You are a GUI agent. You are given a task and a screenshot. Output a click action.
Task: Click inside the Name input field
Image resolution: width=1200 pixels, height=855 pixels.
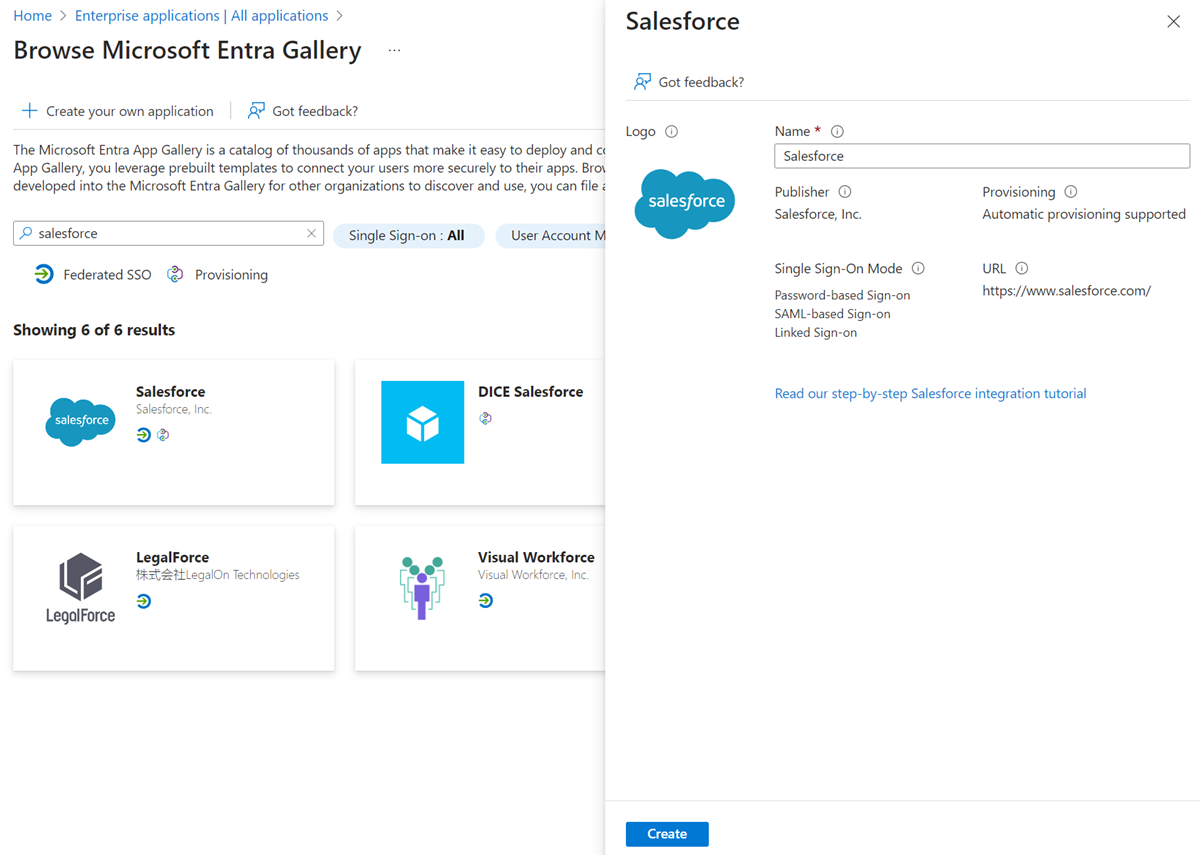point(980,156)
